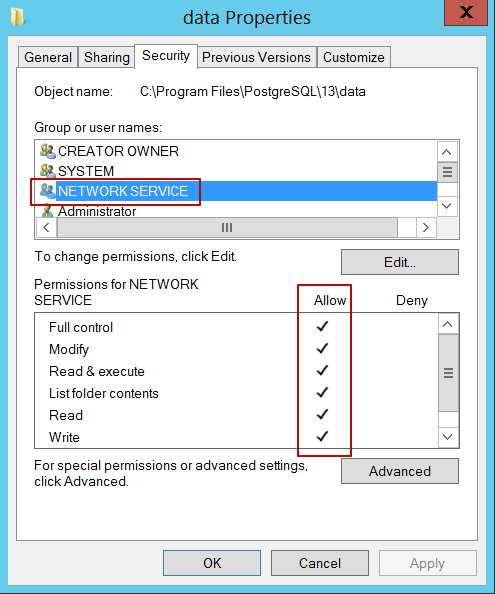The height and width of the screenshot is (594, 495).
Task: Switch to the General tab
Action: 48,57
